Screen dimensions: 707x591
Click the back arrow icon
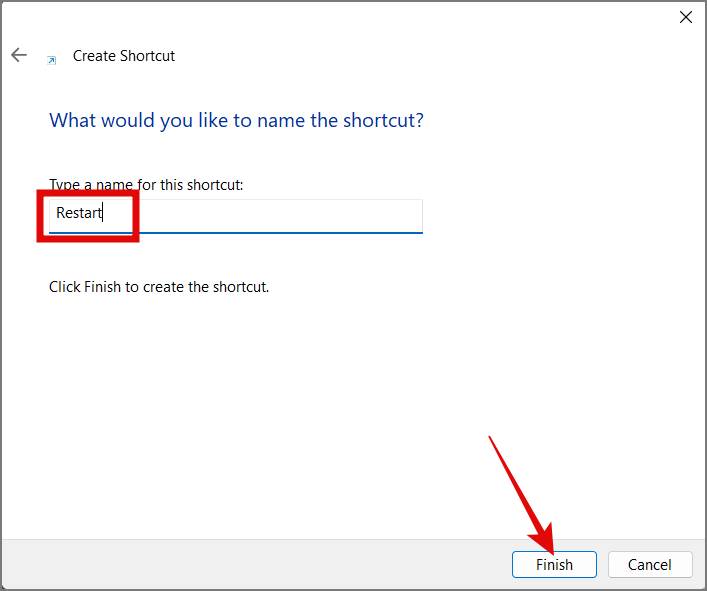point(19,55)
